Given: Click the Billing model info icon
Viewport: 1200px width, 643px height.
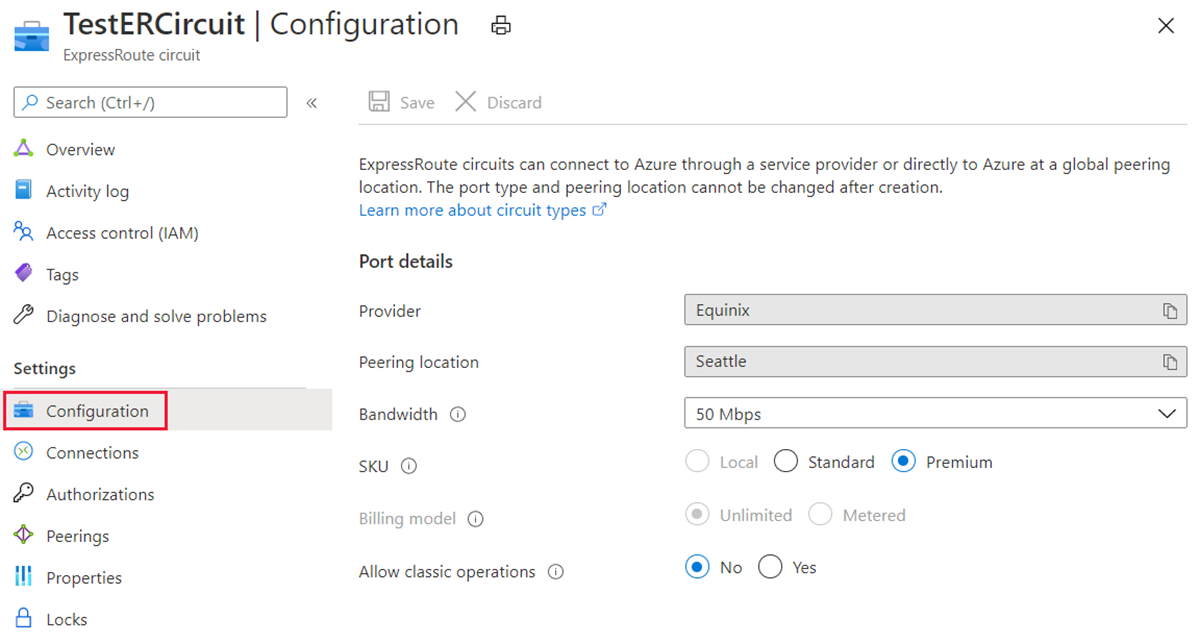Looking at the screenshot, I should pos(476,519).
